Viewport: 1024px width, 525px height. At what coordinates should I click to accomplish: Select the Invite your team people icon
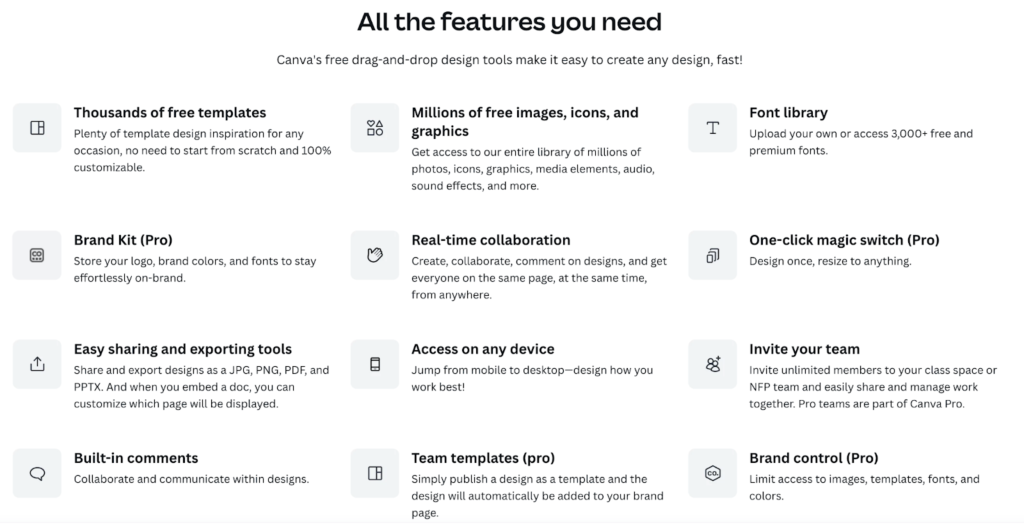tap(713, 364)
